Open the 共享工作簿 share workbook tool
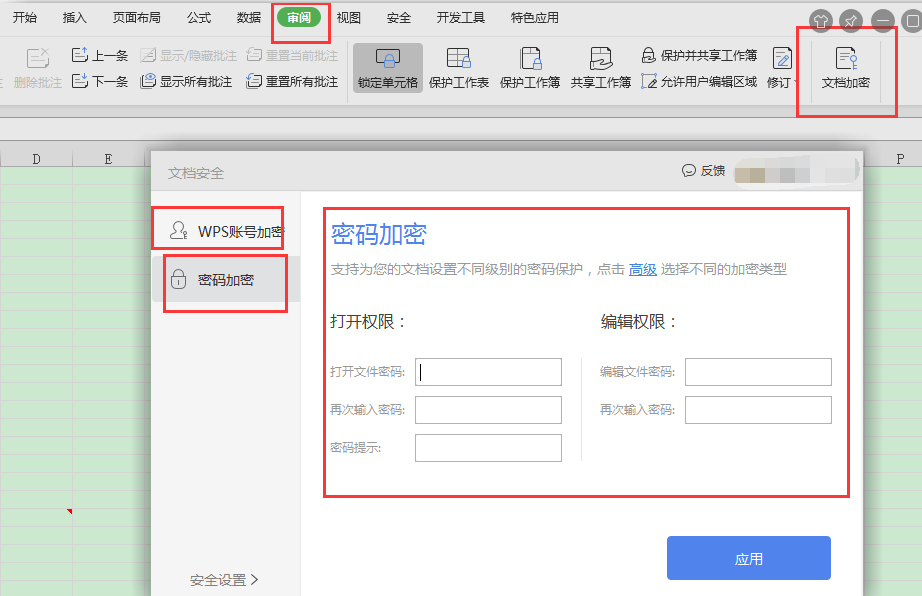Image resolution: width=922 pixels, height=596 pixels. [601, 68]
